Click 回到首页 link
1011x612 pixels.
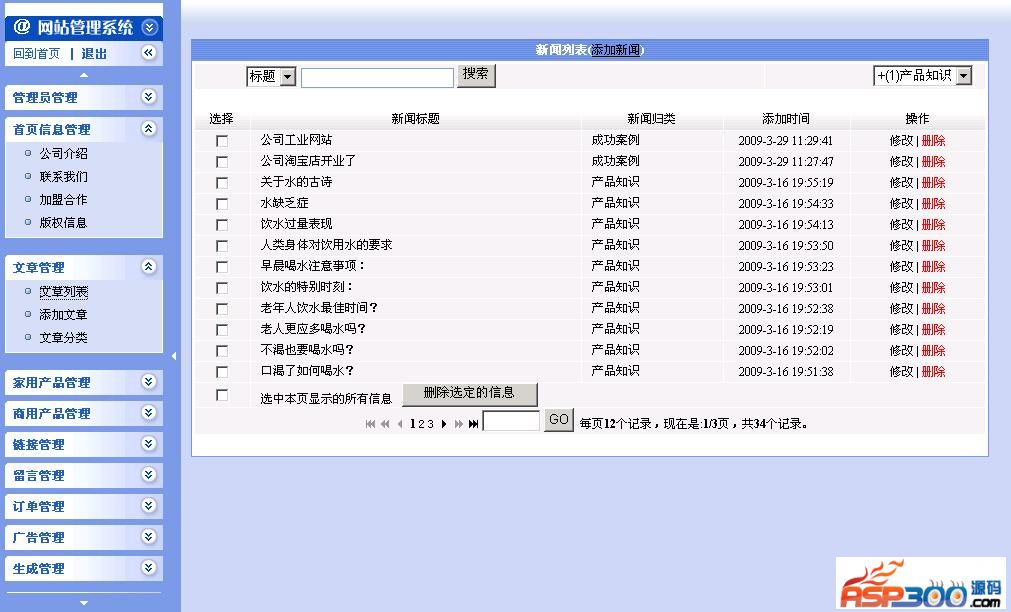(36, 54)
